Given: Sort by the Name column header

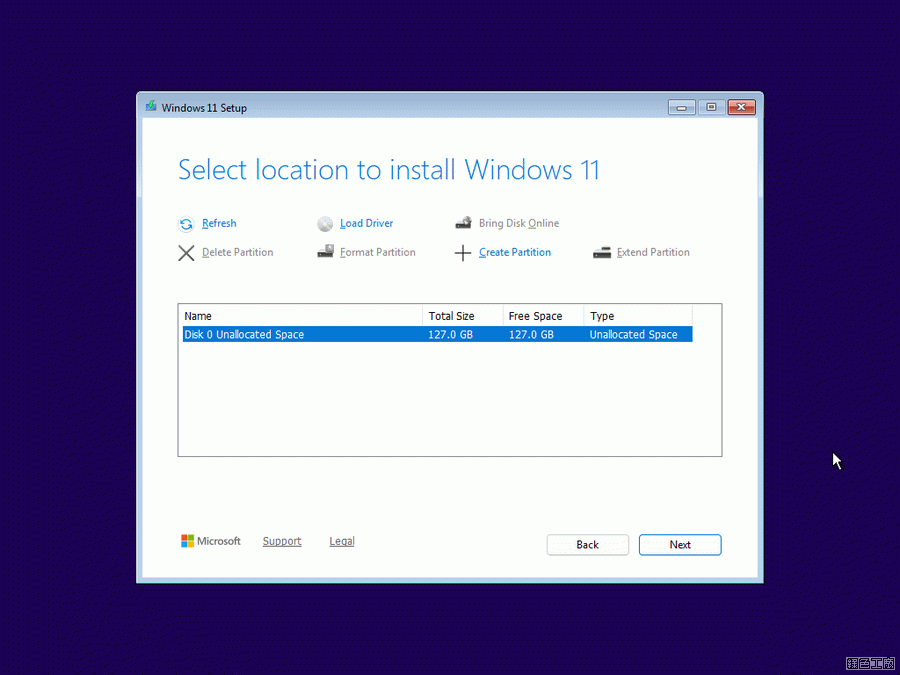Looking at the screenshot, I should click(300, 316).
